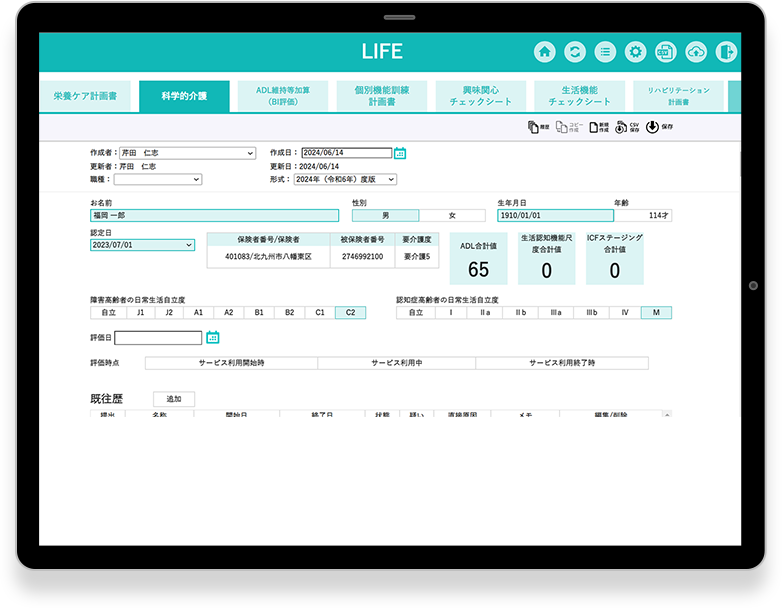Viewport: 782px width, 608px height.
Task: Select サービス利用中 evaluation point
Action: pyautogui.click(x=396, y=363)
